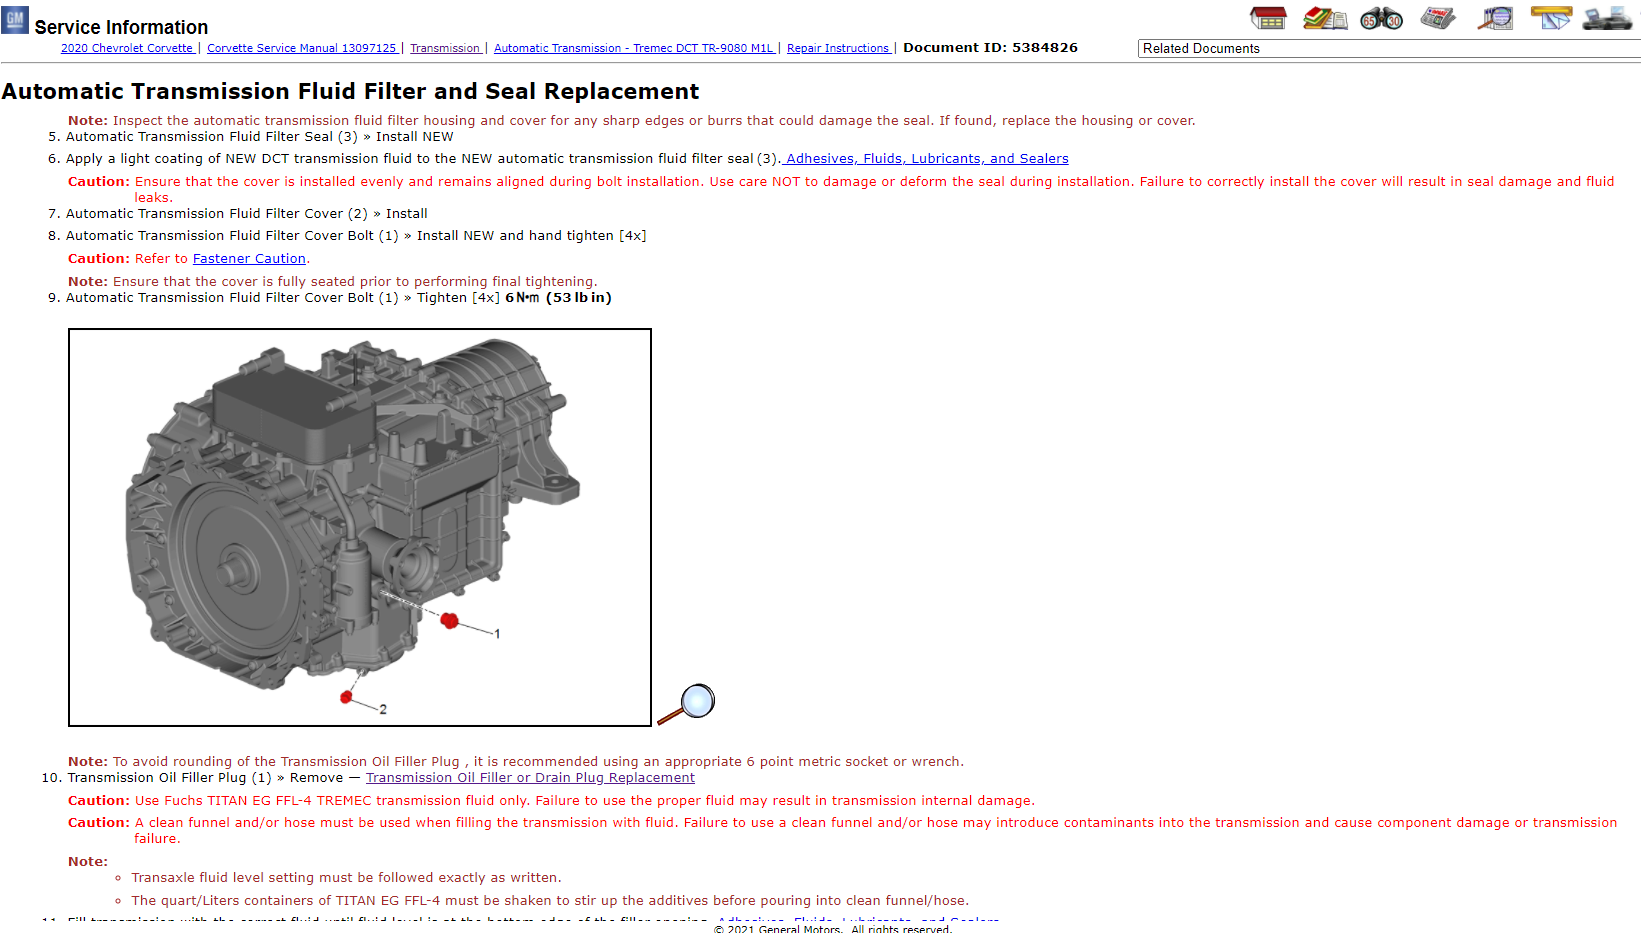This screenshot has height=933, width=1641.
Task: Open the Related Documents dropdown
Action: pyautogui.click(x=1388, y=48)
